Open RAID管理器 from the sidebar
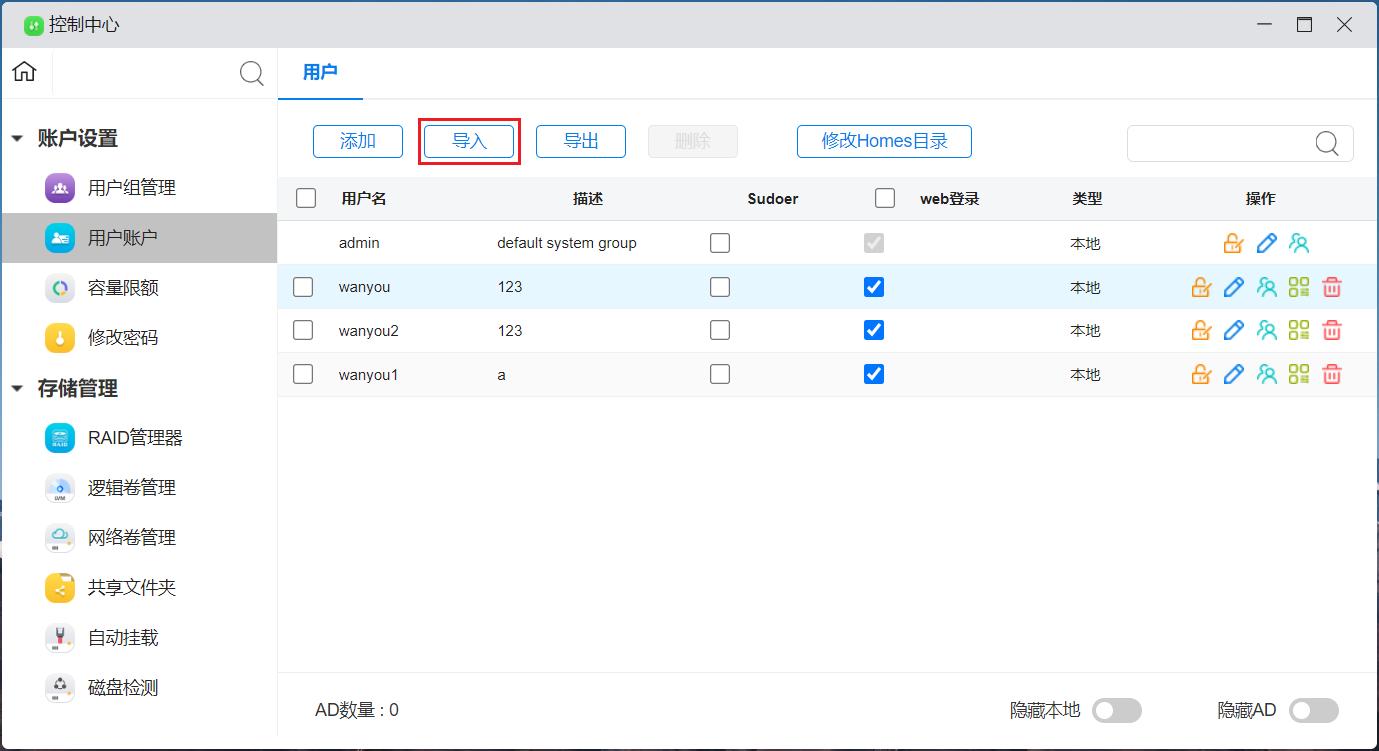 pyautogui.click(x=134, y=438)
